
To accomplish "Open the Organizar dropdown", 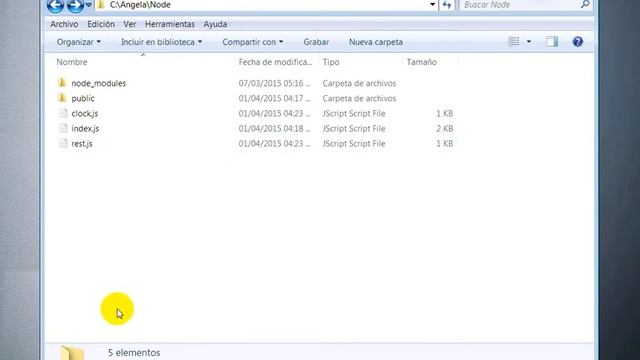I will click(x=79, y=42).
